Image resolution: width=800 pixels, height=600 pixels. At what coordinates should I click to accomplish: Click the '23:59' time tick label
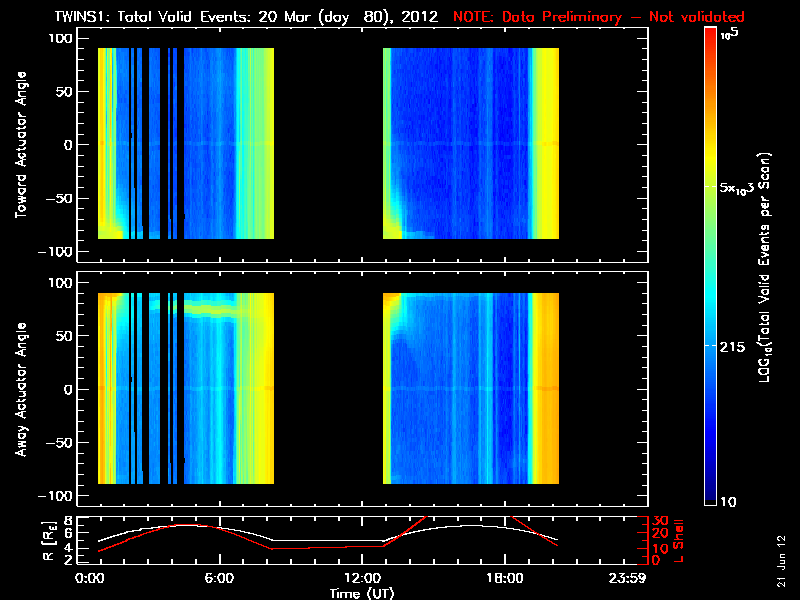(627, 579)
